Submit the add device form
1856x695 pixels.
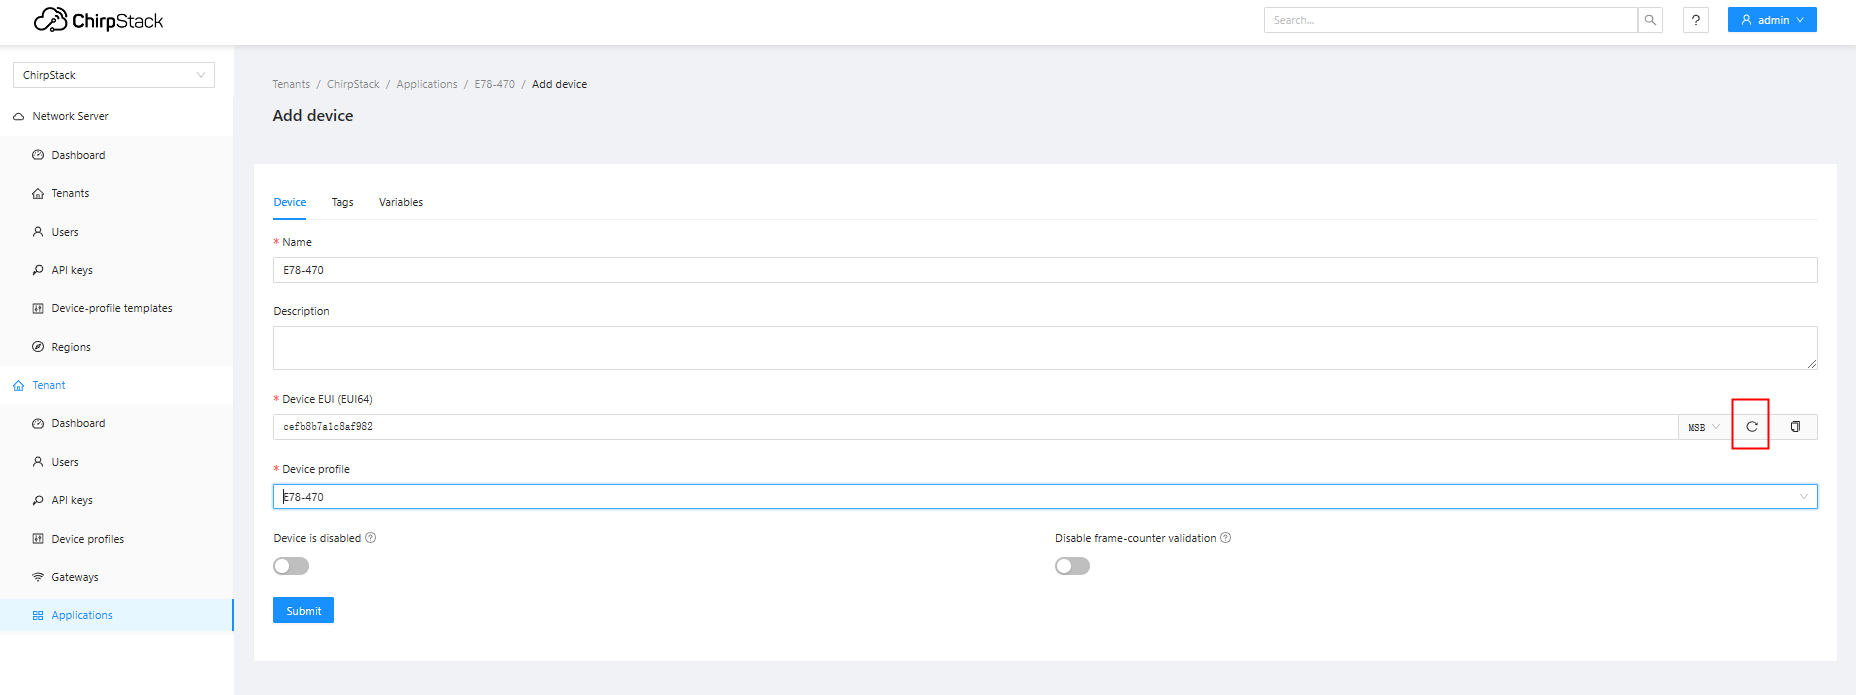[x=303, y=611]
